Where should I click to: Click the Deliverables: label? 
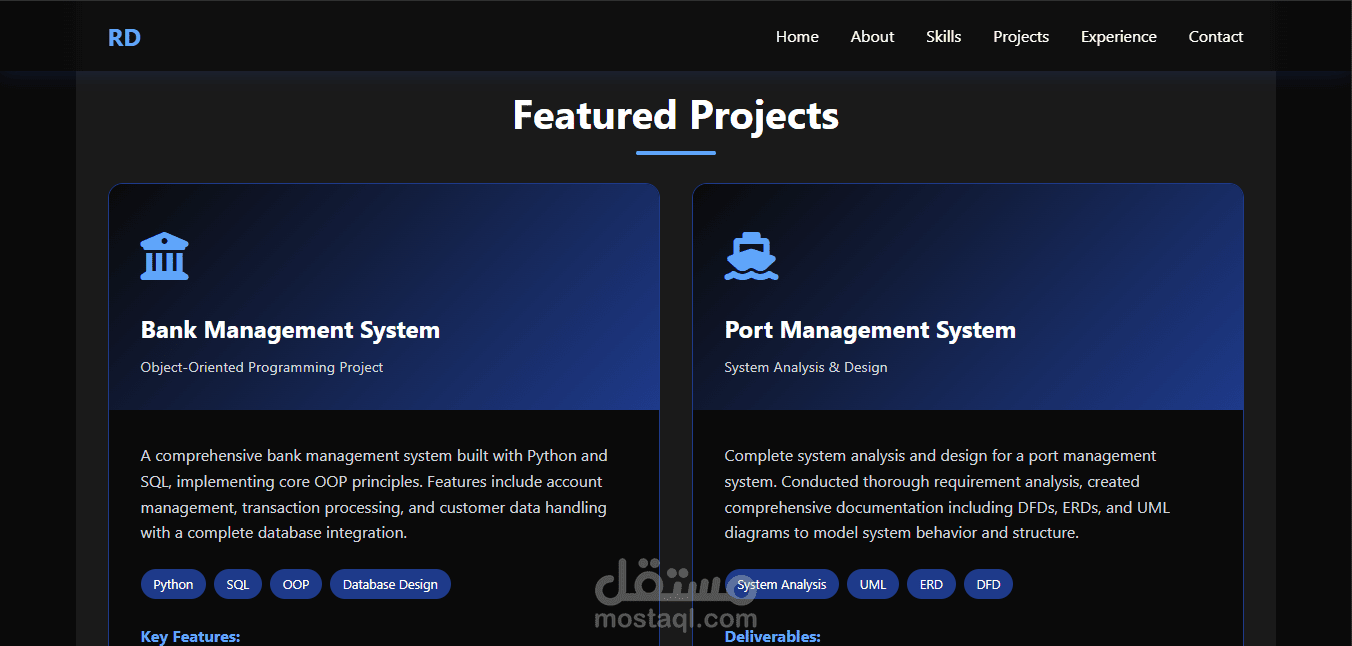(773, 636)
